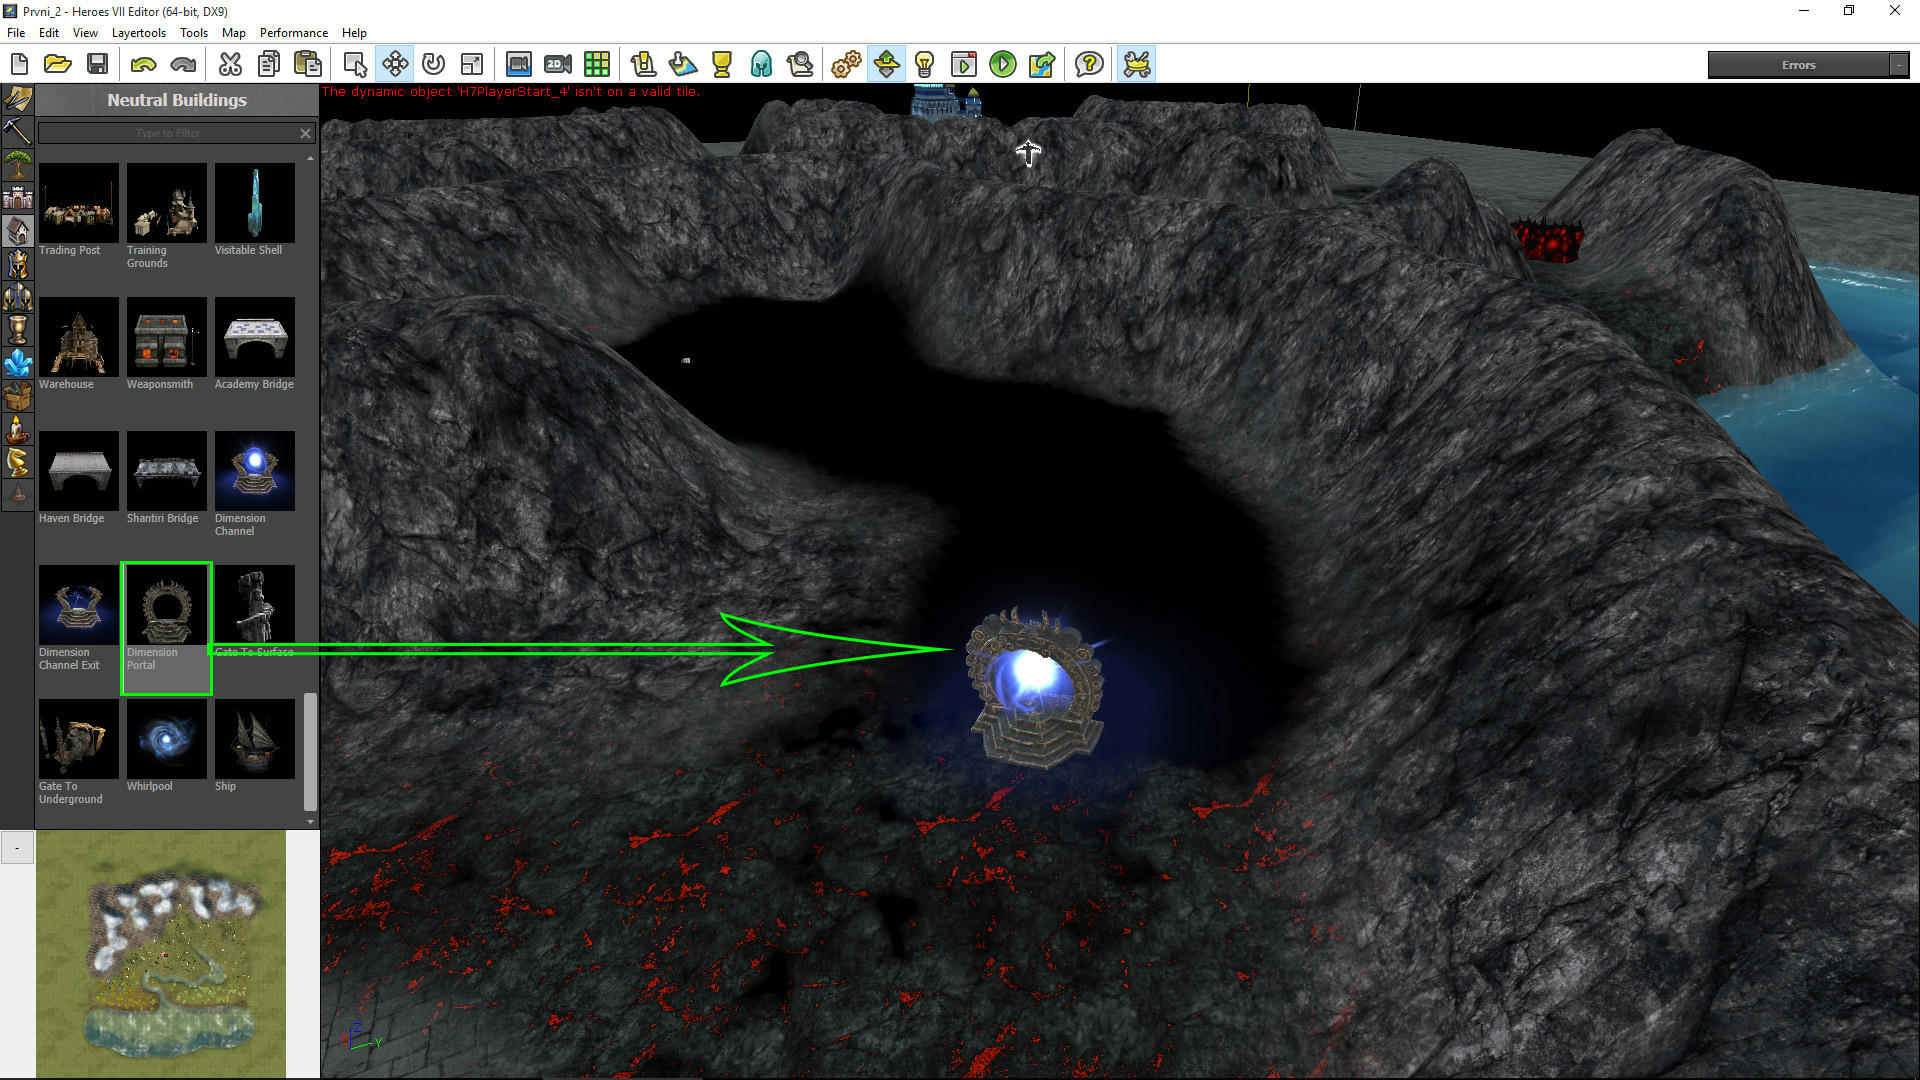Clear the filter with the X button
Screen dimensions: 1920x1080
pos(306,133)
